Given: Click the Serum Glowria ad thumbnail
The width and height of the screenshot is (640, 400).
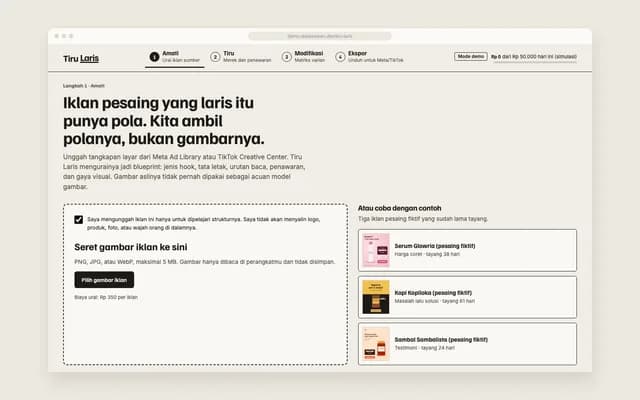Looking at the screenshot, I should (x=376, y=250).
